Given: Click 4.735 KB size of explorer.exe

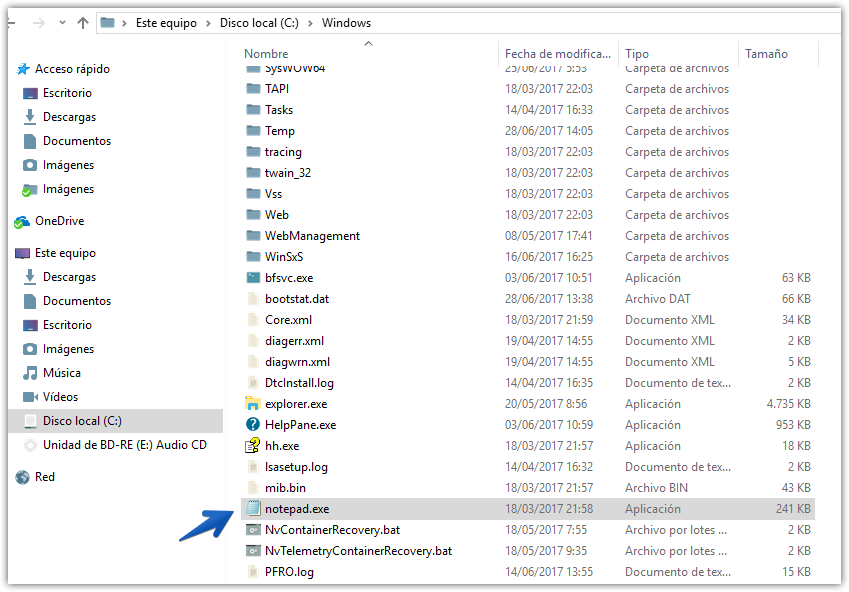Looking at the screenshot, I should pos(788,404).
